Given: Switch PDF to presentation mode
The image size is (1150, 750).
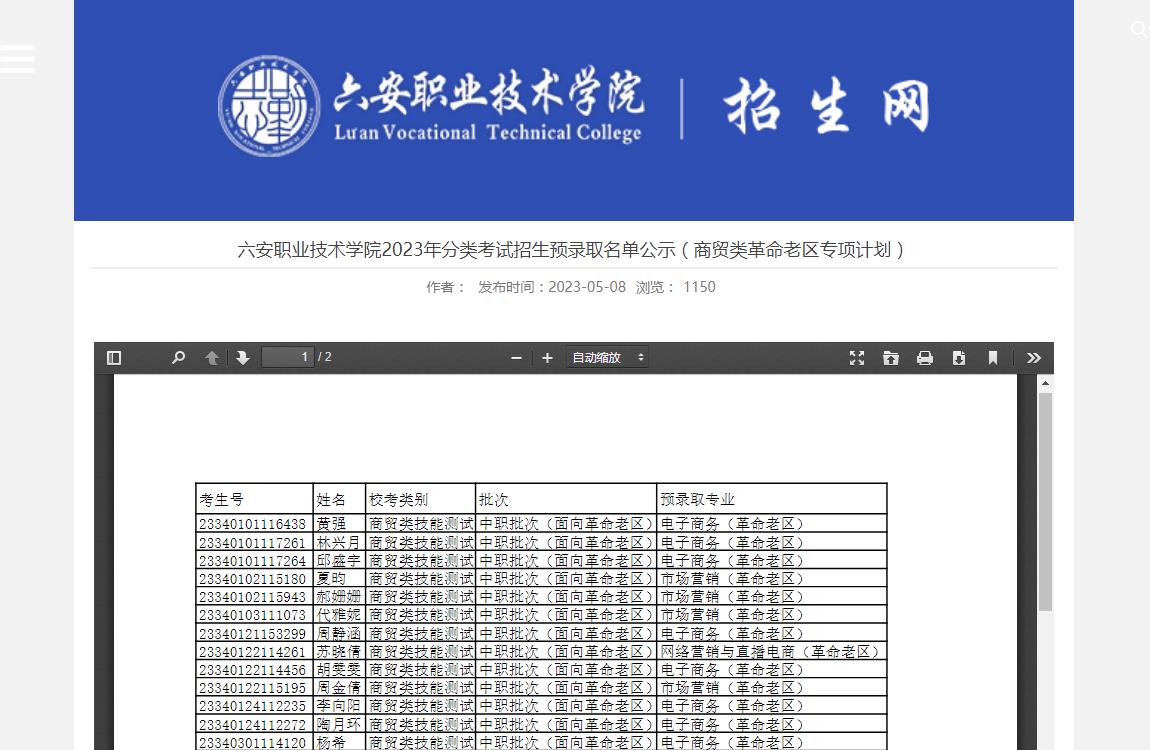Looking at the screenshot, I should [857, 358].
